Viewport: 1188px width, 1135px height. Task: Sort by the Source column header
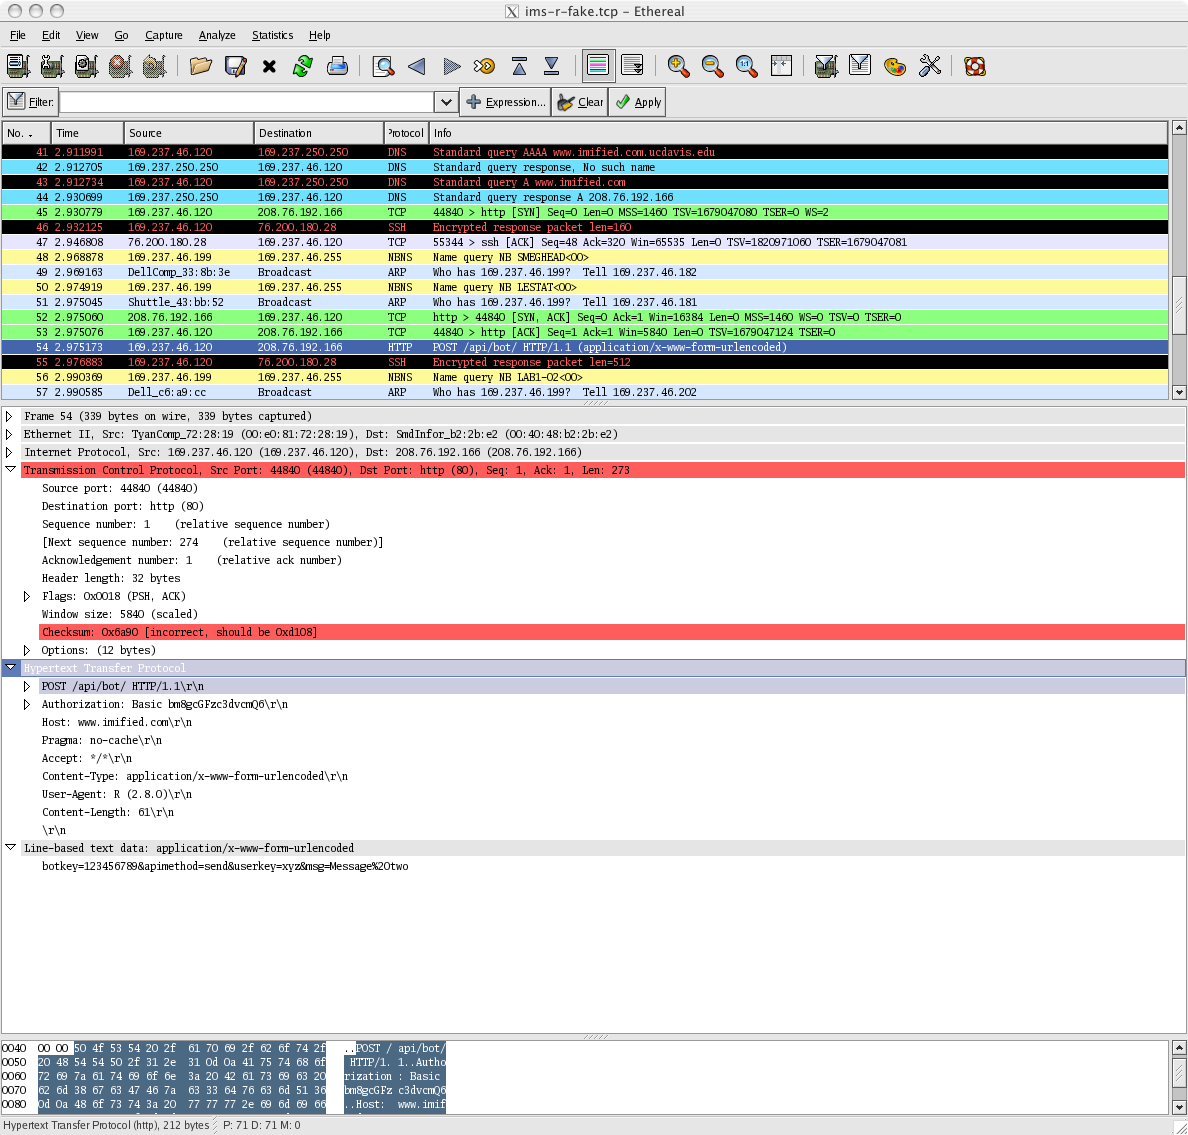(x=189, y=133)
